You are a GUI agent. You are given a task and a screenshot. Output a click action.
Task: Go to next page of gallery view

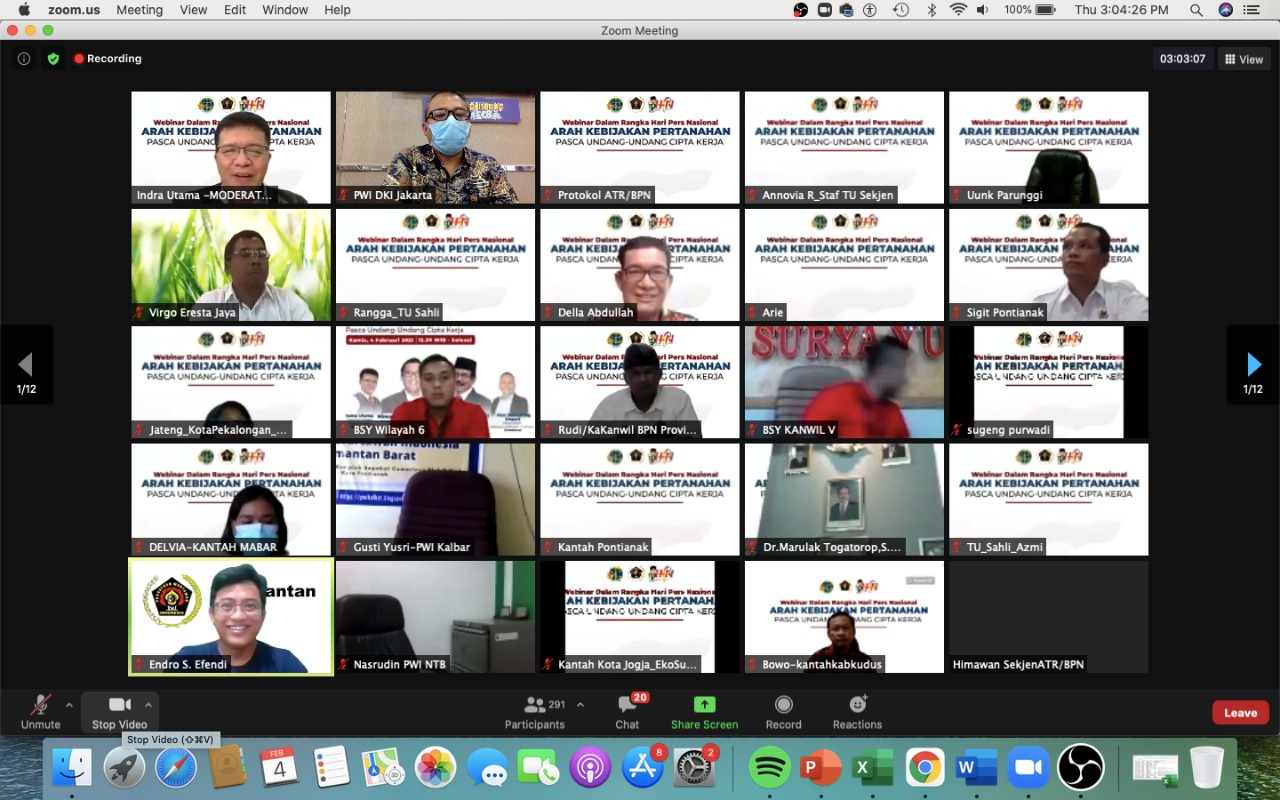(x=1253, y=365)
